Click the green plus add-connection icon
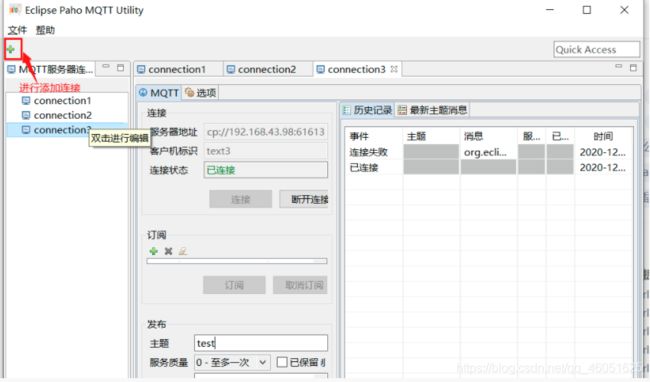 click(x=11, y=50)
